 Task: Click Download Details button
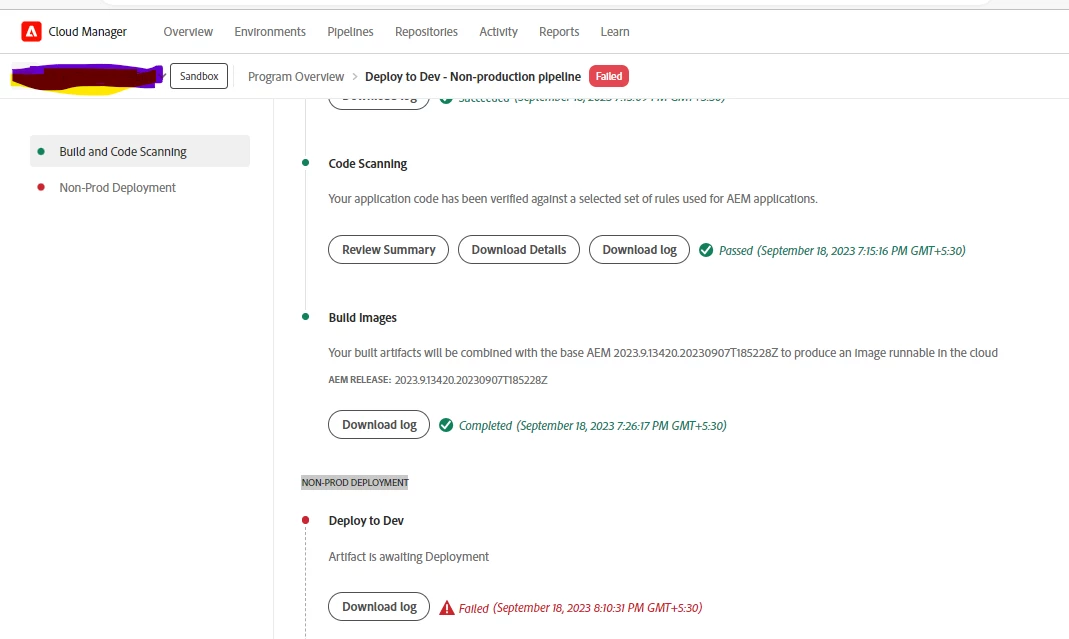[519, 250]
